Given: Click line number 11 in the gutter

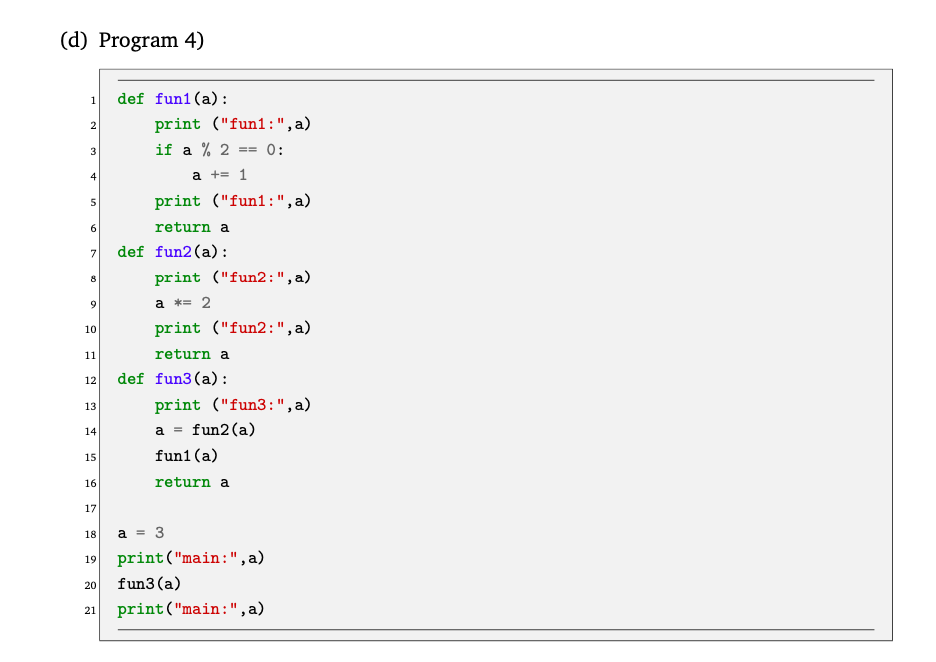Looking at the screenshot, I should [x=90, y=355].
